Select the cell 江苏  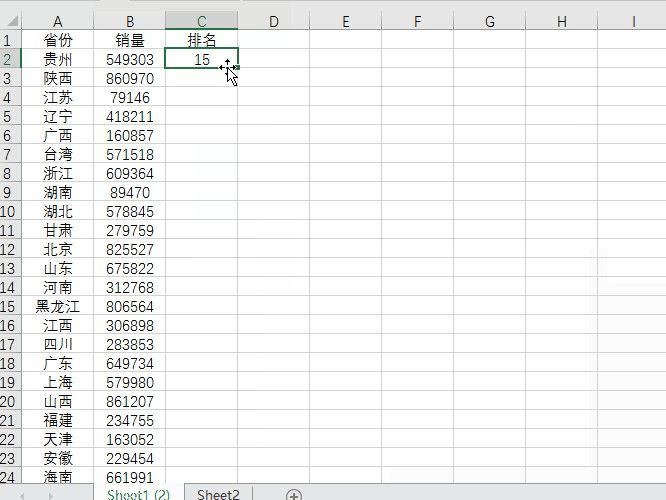pos(58,97)
